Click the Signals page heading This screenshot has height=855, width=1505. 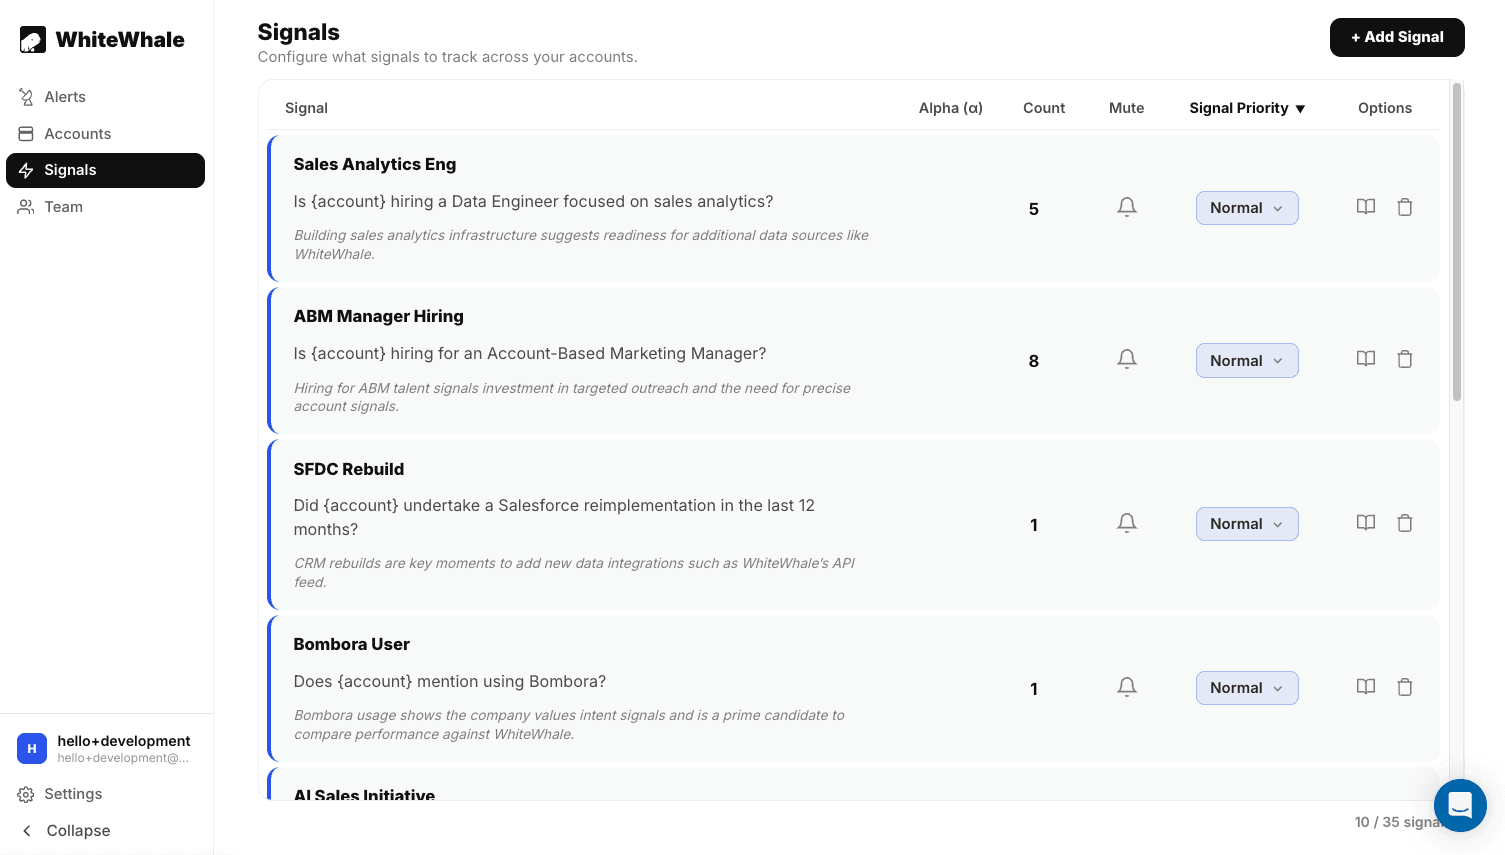299,32
